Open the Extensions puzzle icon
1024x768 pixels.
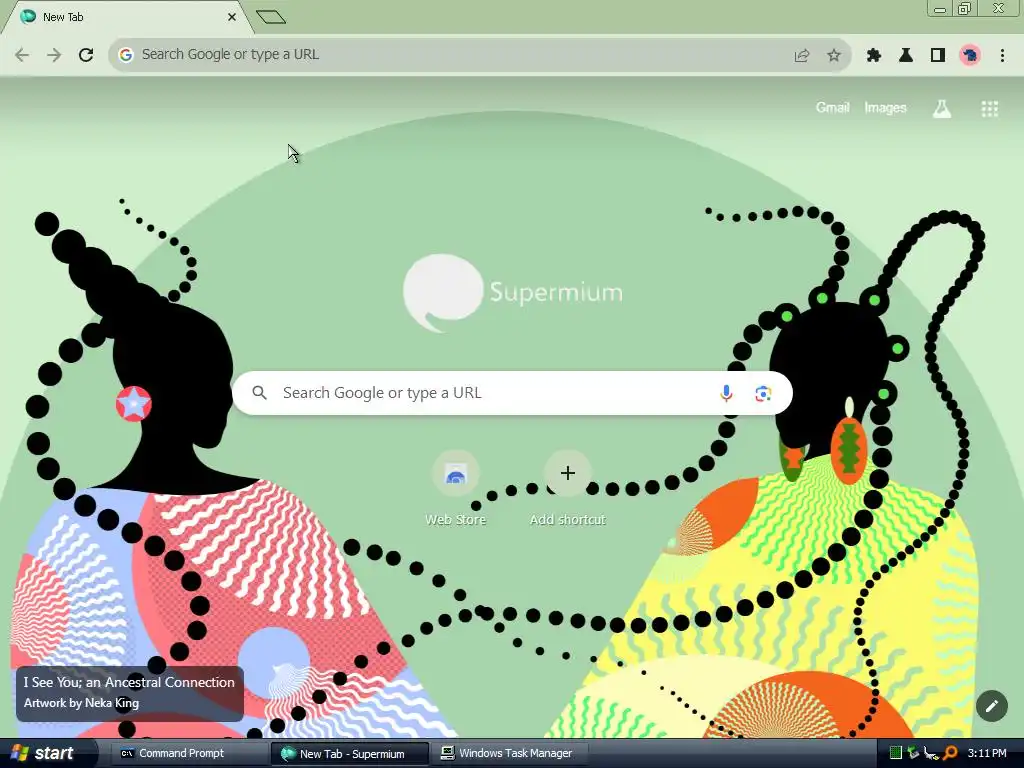(874, 56)
